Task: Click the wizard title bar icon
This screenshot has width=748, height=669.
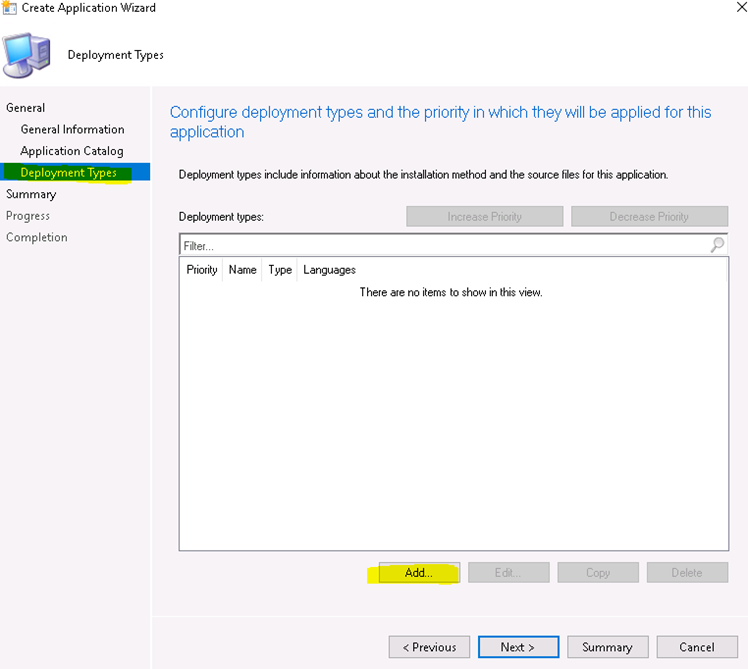Action: [x=9, y=8]
